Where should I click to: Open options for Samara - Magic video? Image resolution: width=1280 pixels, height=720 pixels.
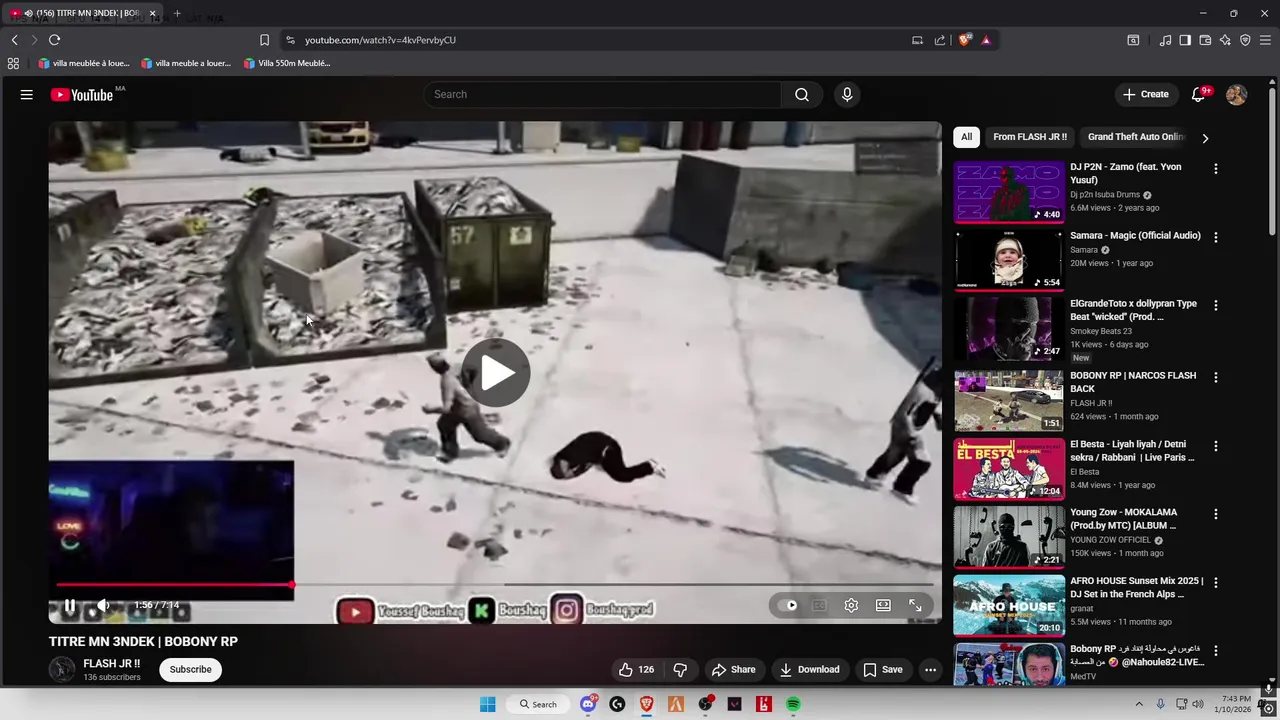(x=1216, y=238)
